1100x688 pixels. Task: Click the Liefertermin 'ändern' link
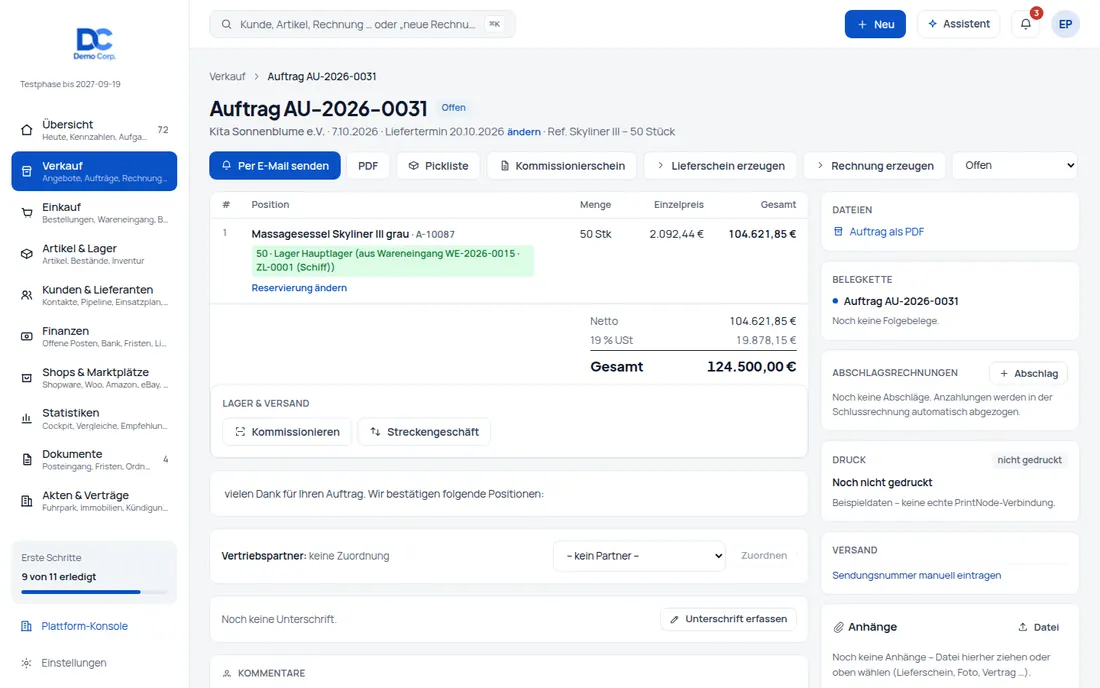[523, 132]
